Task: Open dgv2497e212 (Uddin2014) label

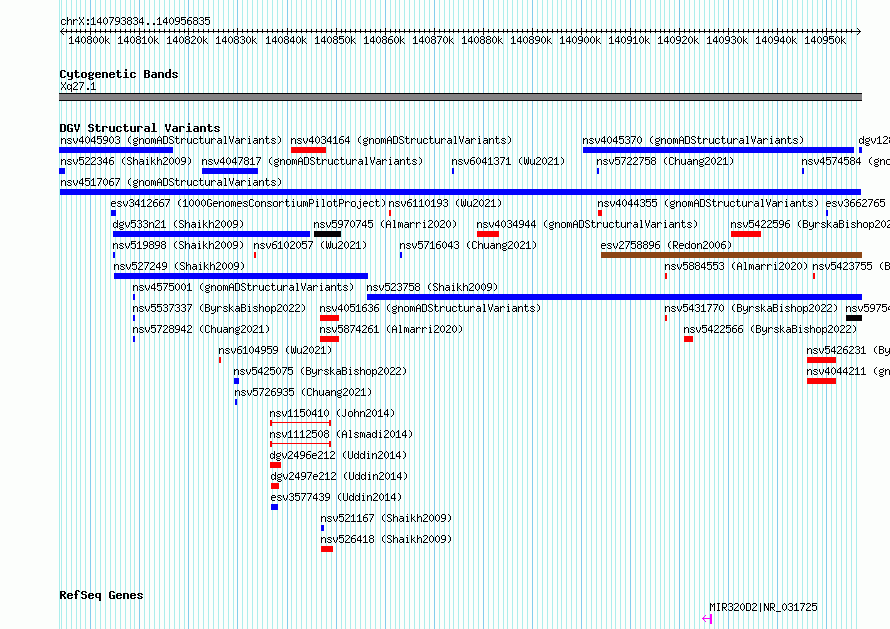Action: point(339,476)
